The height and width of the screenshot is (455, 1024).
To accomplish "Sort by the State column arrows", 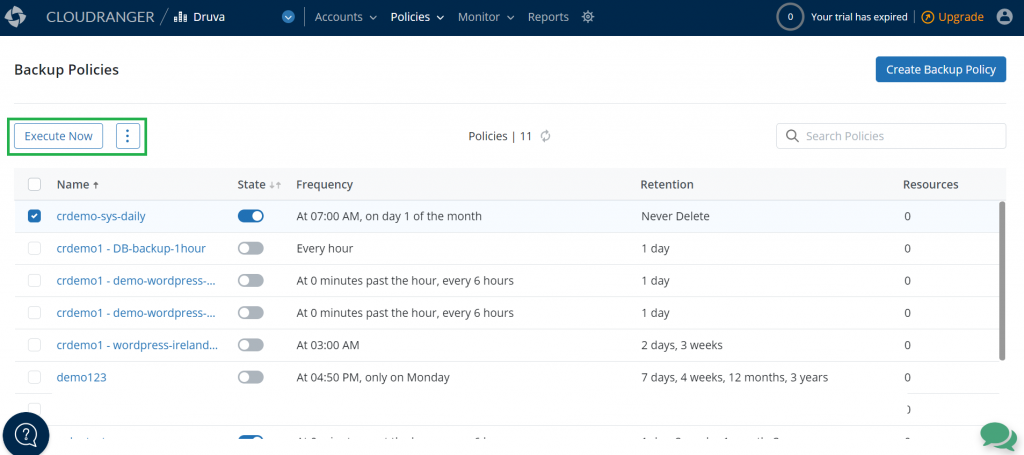I will click(x=275, y=185).
